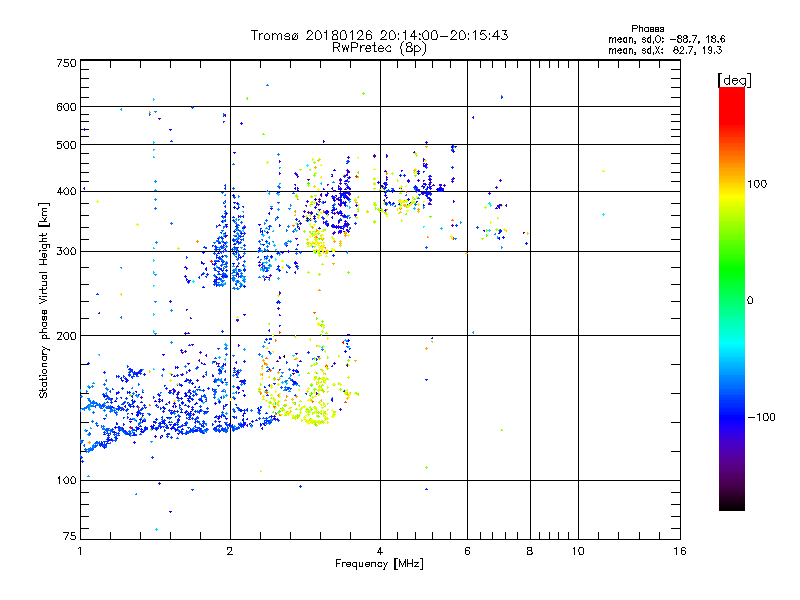Click the colorbar label '100'
Viewport: 800px width, 600px height.
click(x=757, y=184)
